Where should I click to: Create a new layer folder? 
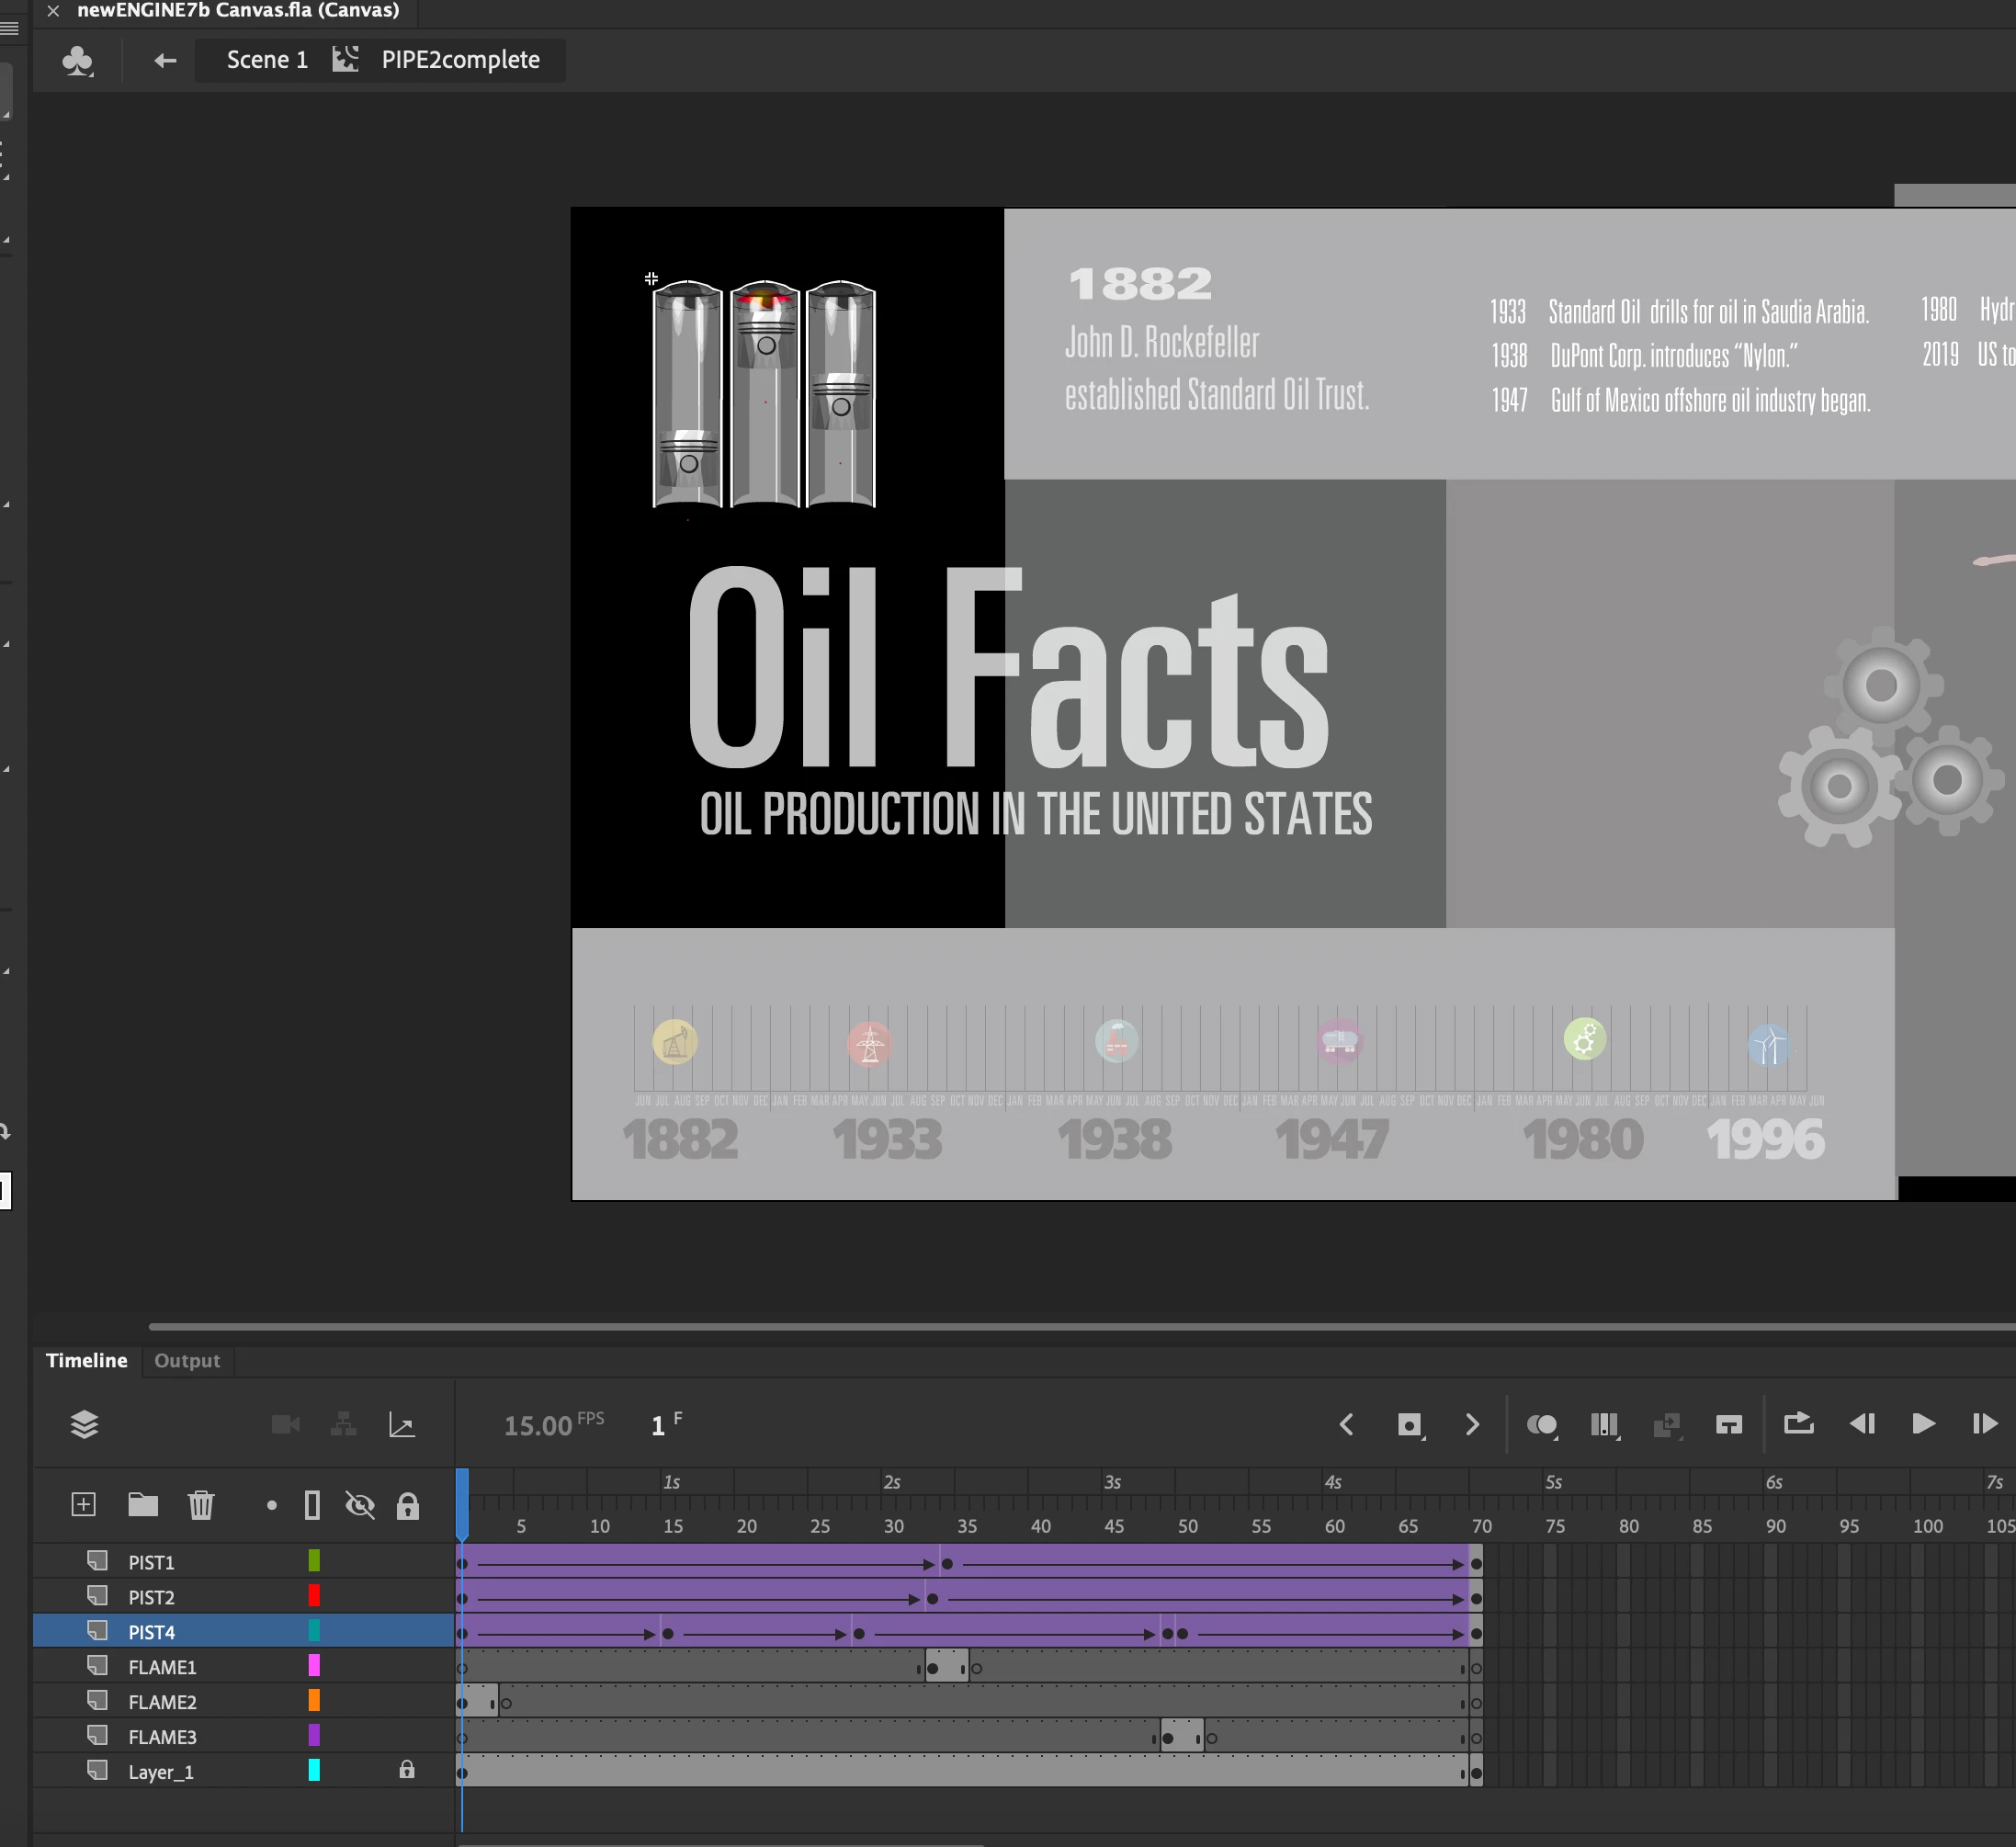click(143, 1504)
